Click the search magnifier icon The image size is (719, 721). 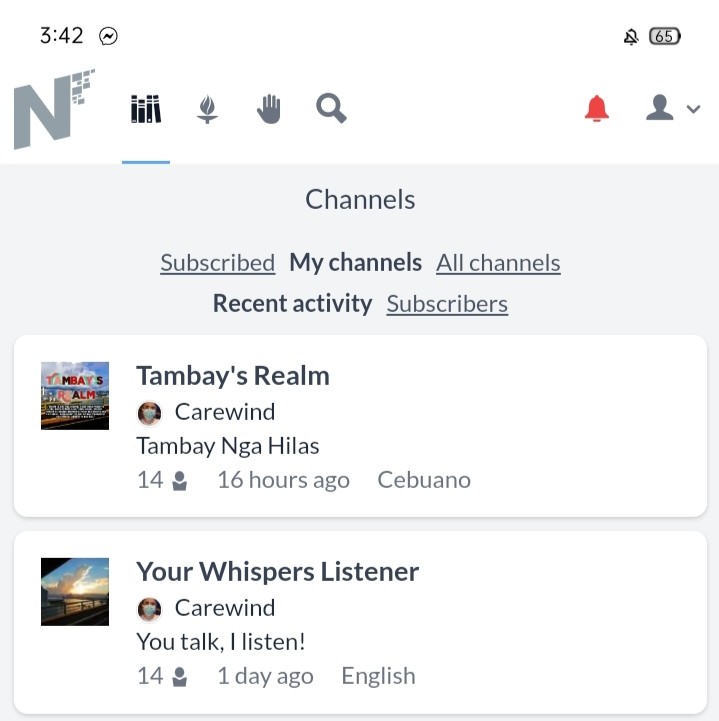click(331, 109)
